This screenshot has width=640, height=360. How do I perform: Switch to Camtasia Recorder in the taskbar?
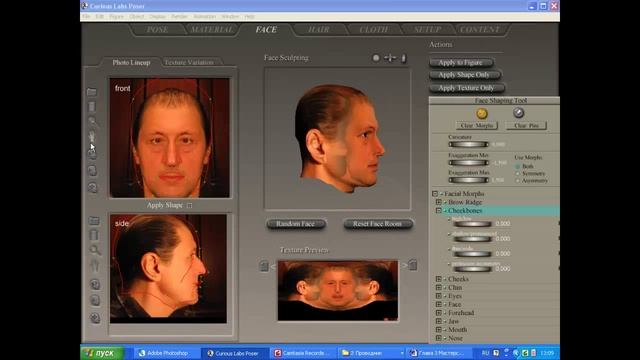[x=302, y=353]
